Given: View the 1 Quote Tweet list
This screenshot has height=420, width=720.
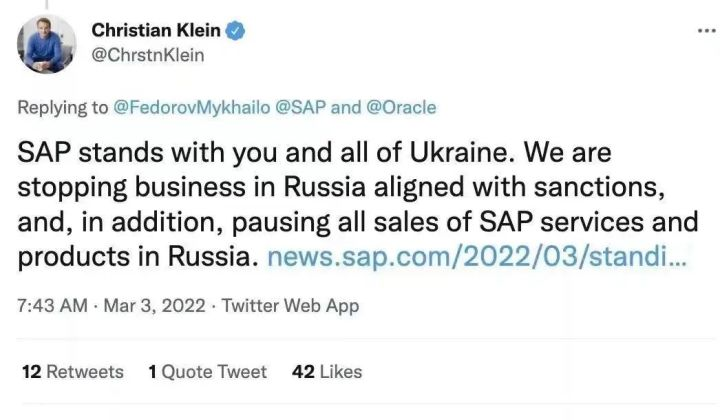Looking at the screenshot, I should (207, 372).
